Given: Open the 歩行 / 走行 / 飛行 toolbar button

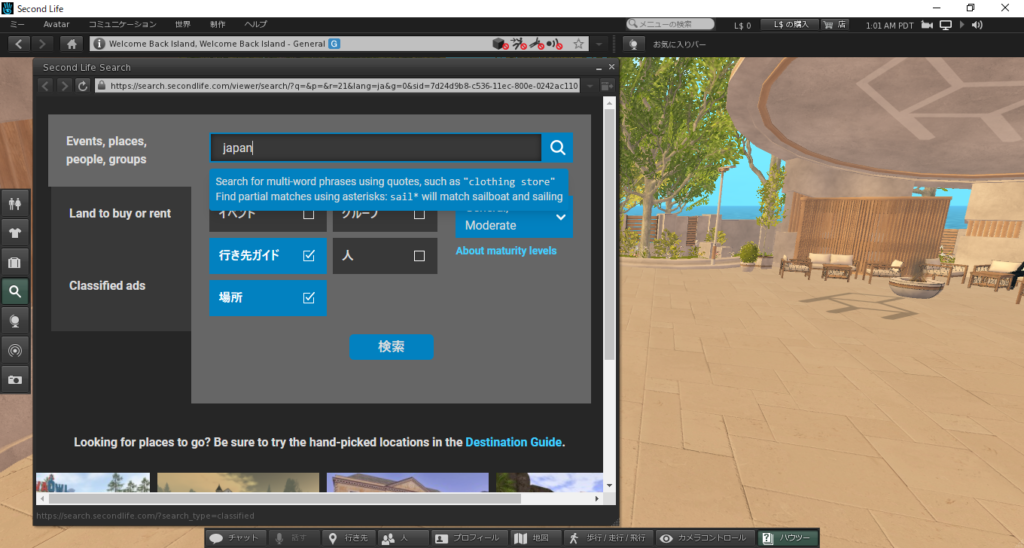Looking at the screenshot, I should (608, 538).
